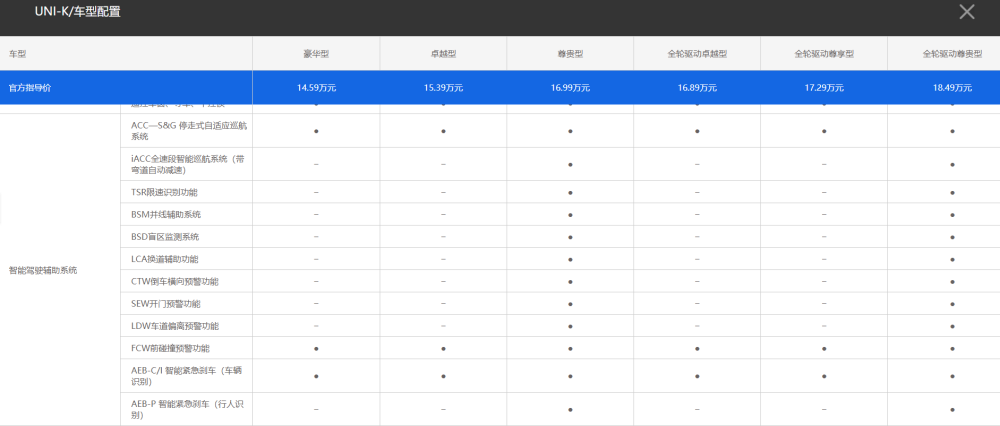
Task: Click the LCA dash under 豪华型
Action: (x=316, y=259)
